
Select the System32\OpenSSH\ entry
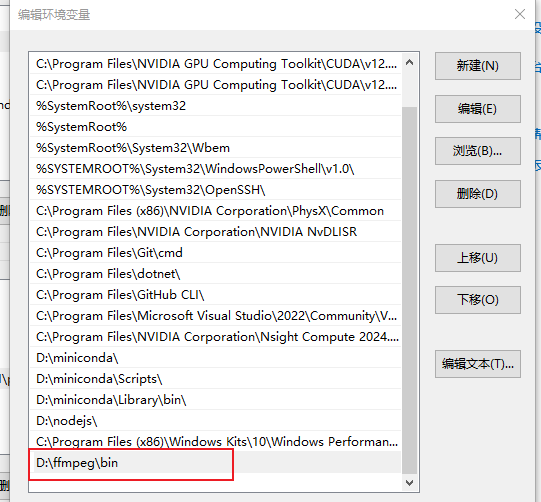pos(216,190)
